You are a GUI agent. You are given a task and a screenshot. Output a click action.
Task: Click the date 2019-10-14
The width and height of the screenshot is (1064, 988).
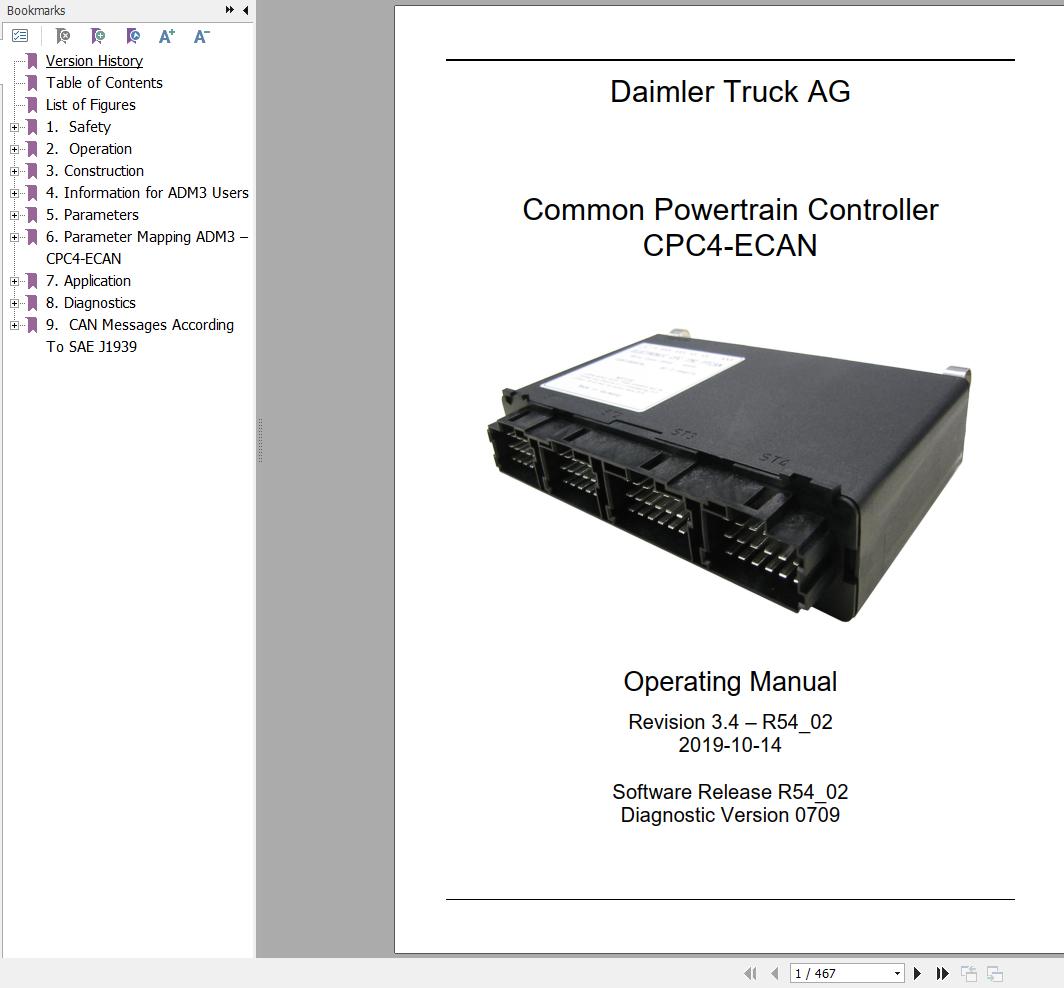tap(730, 745)
